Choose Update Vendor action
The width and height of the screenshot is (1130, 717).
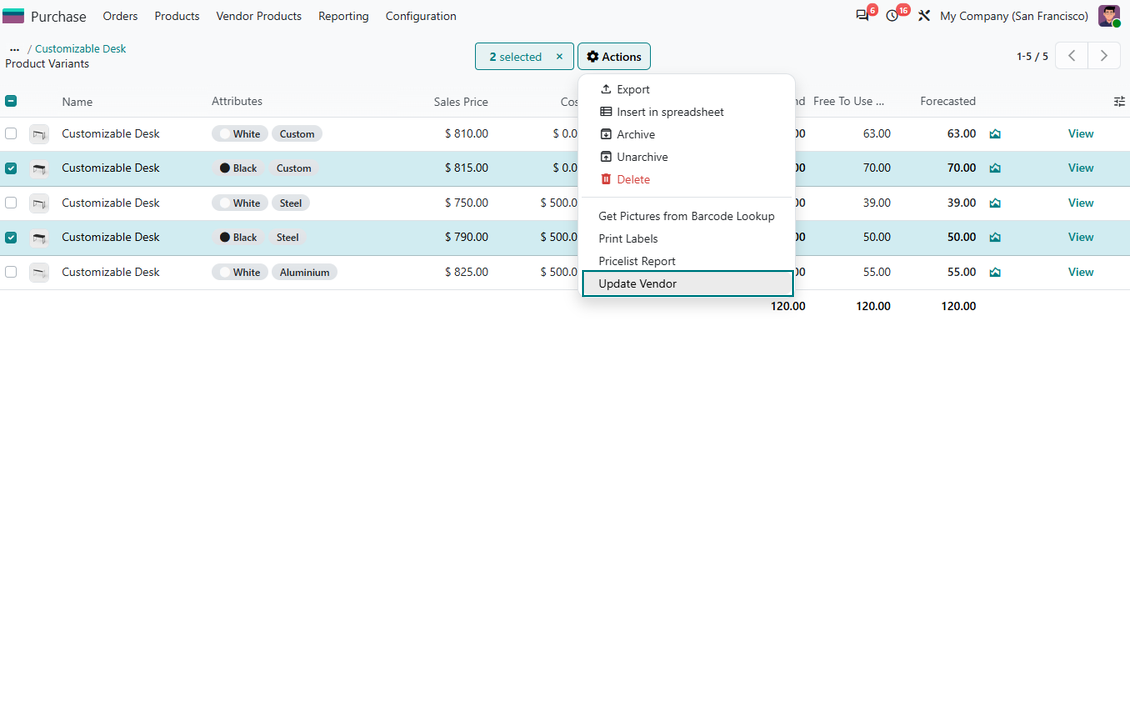point(688,283)
